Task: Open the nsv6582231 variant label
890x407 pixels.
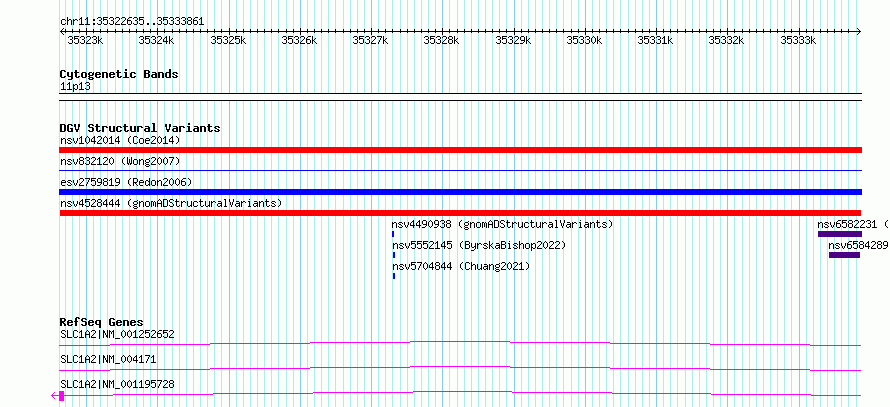Action: (x=853, y=224)
